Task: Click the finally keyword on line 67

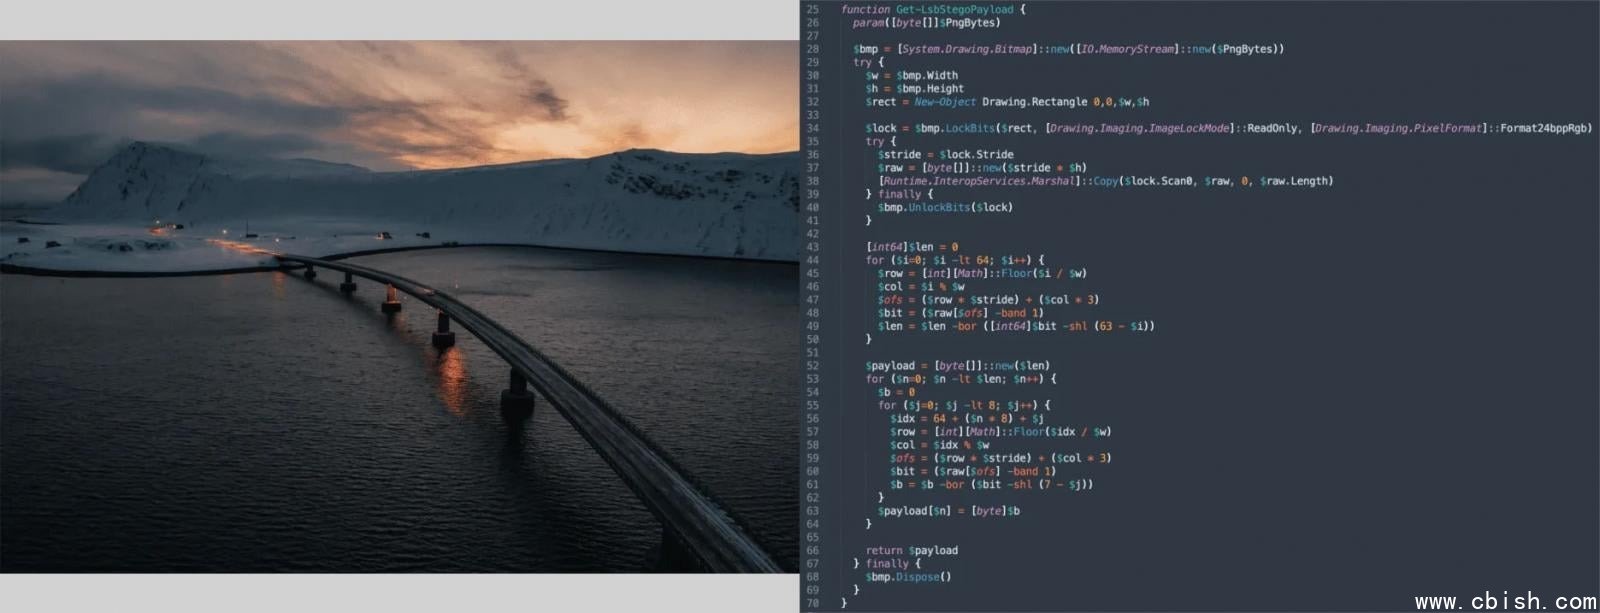Action: click(887, 564)
